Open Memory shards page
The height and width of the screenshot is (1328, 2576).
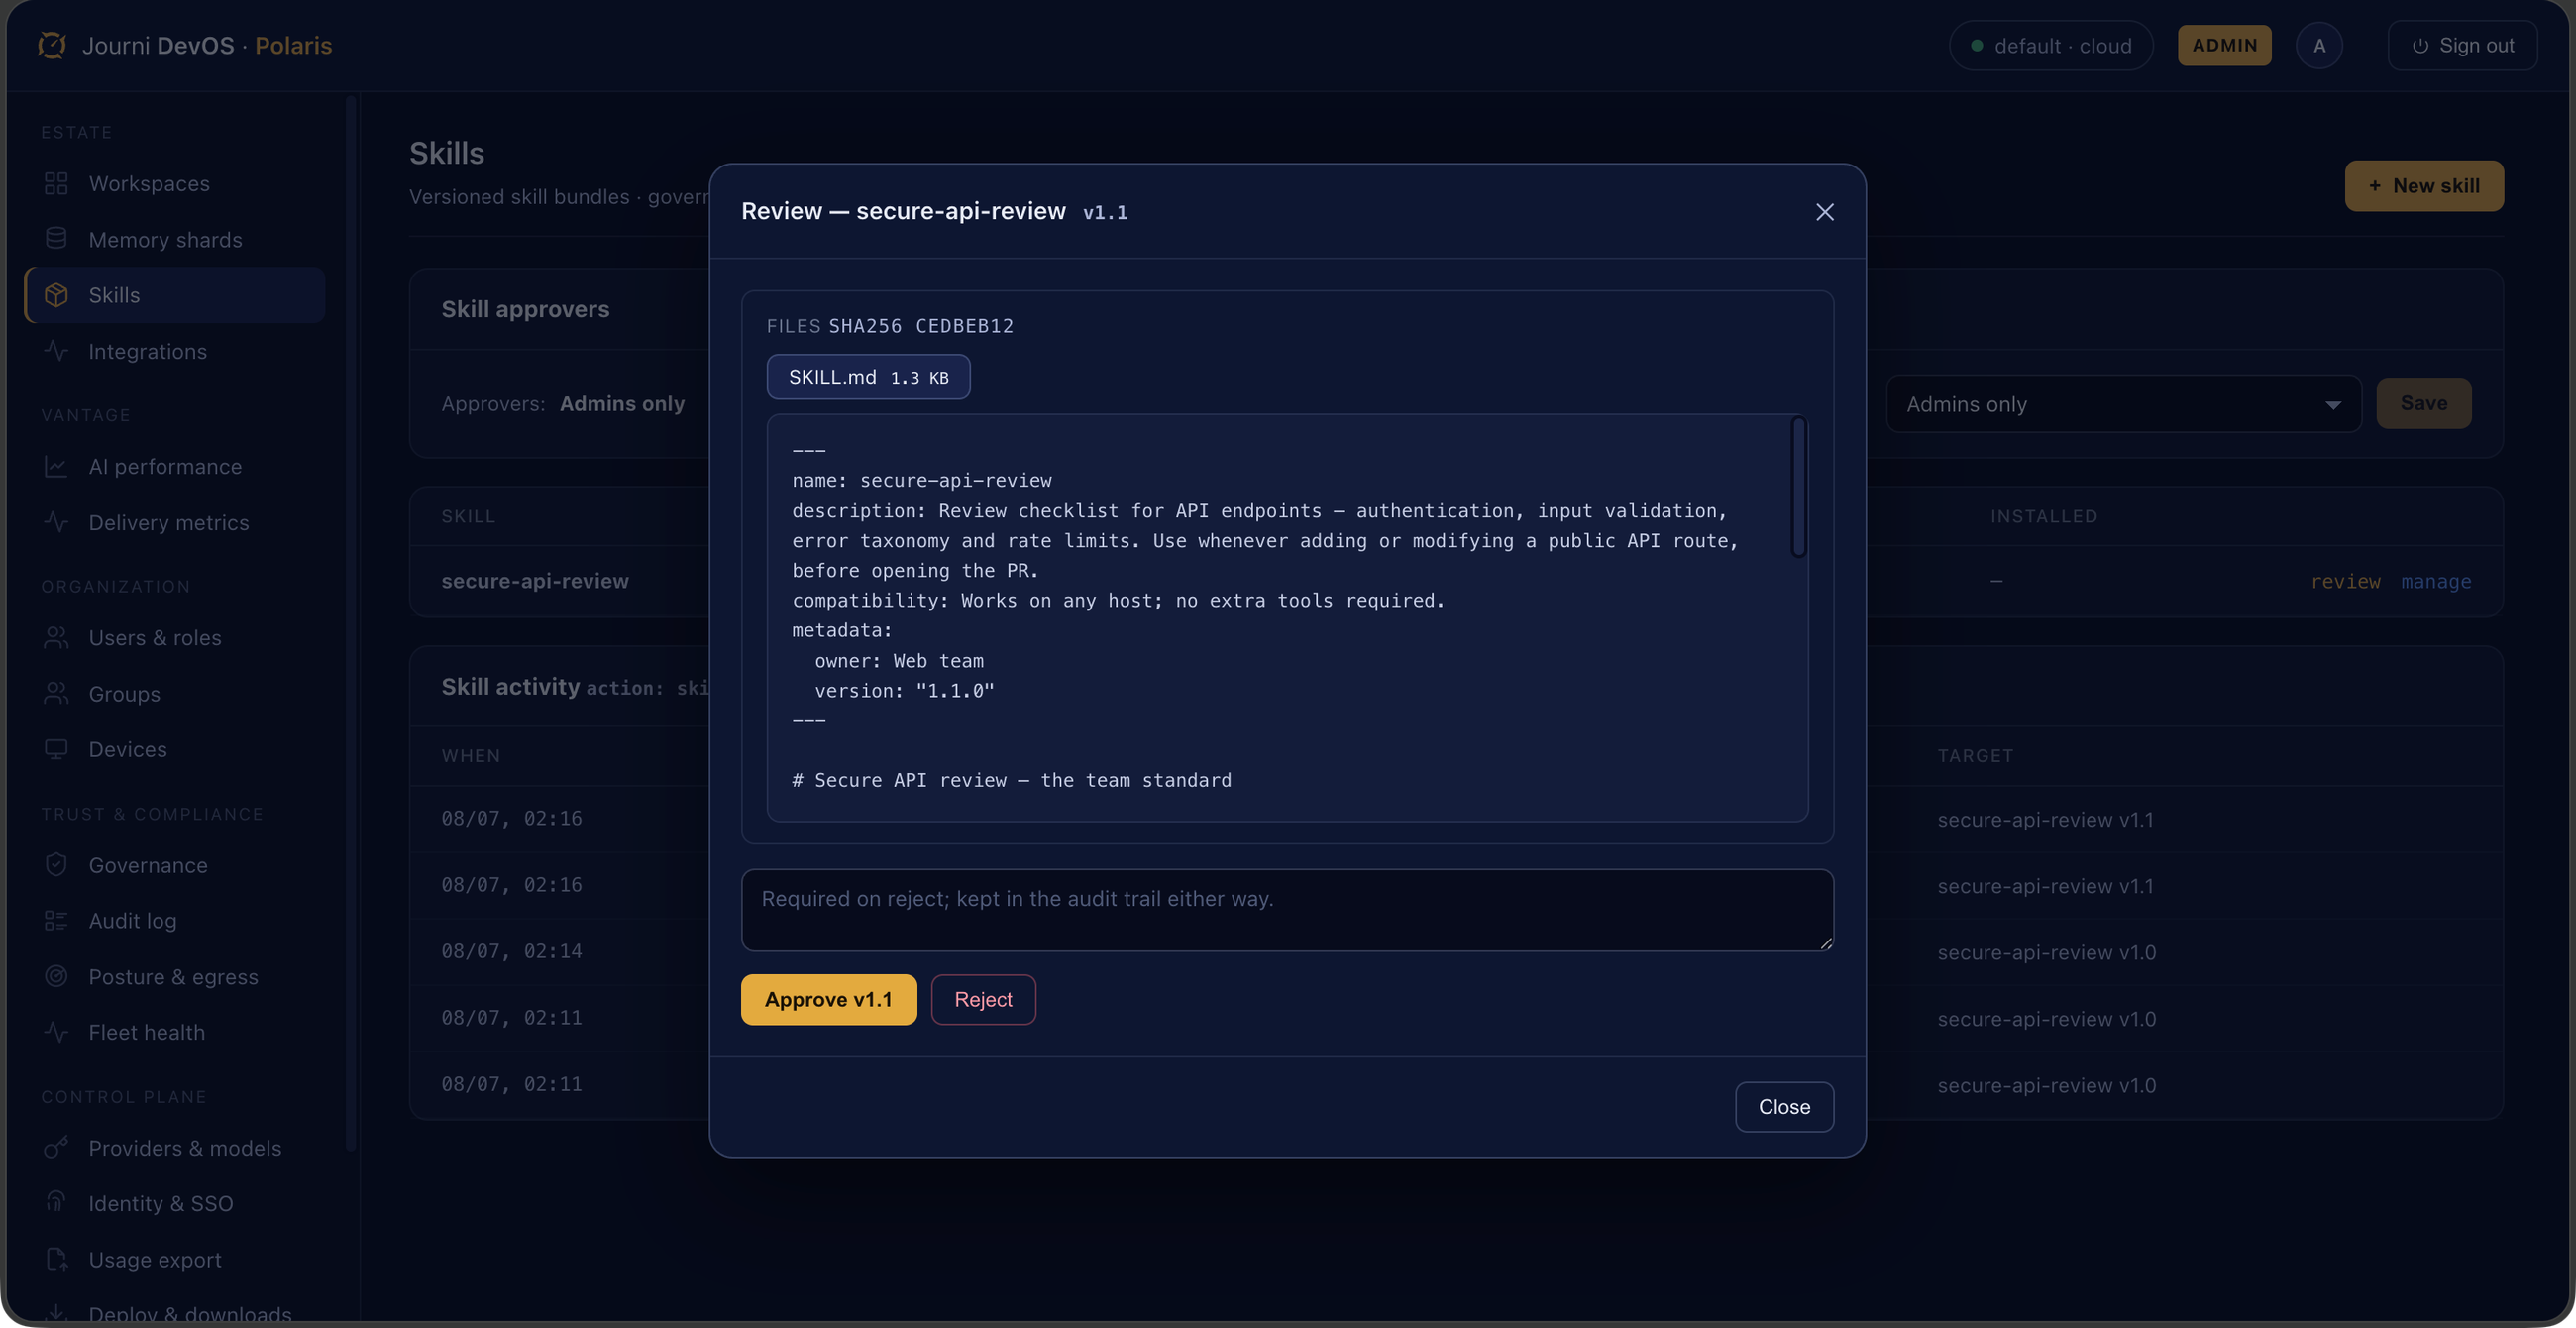(x=174, y=240)
